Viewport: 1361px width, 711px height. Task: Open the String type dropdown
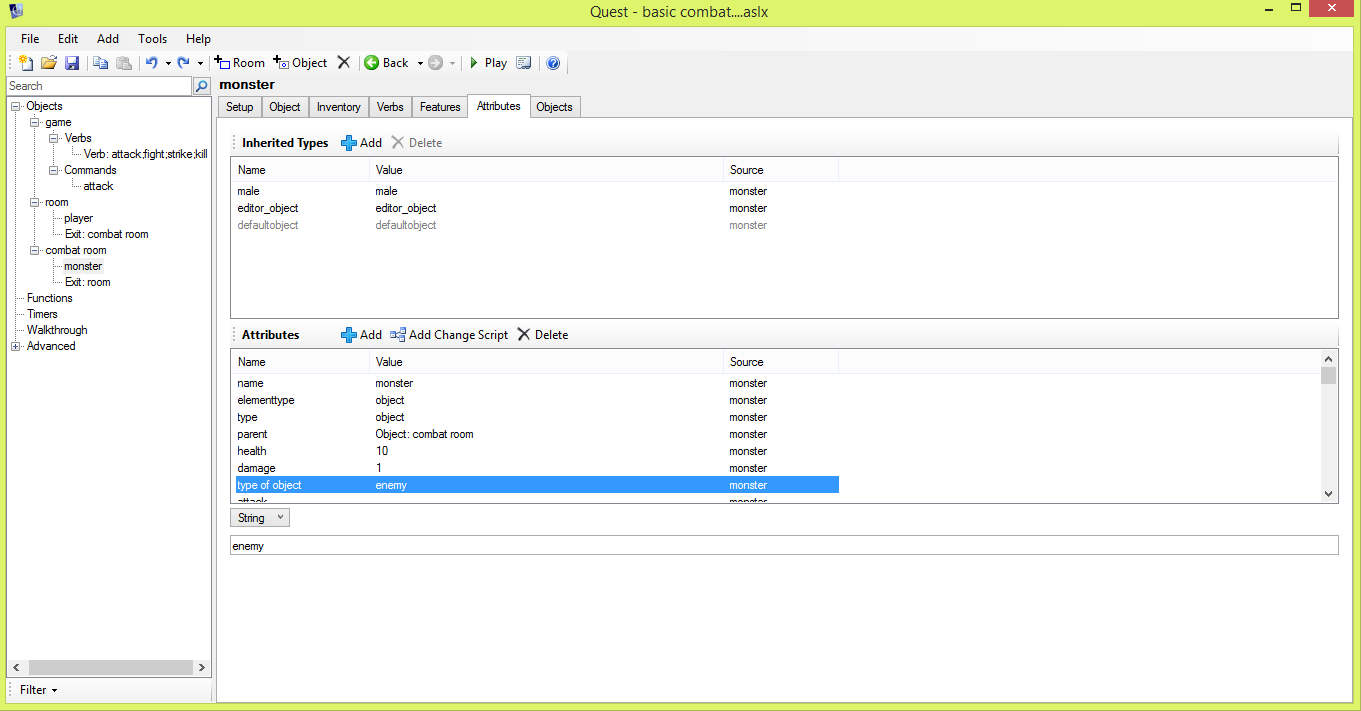260,518
